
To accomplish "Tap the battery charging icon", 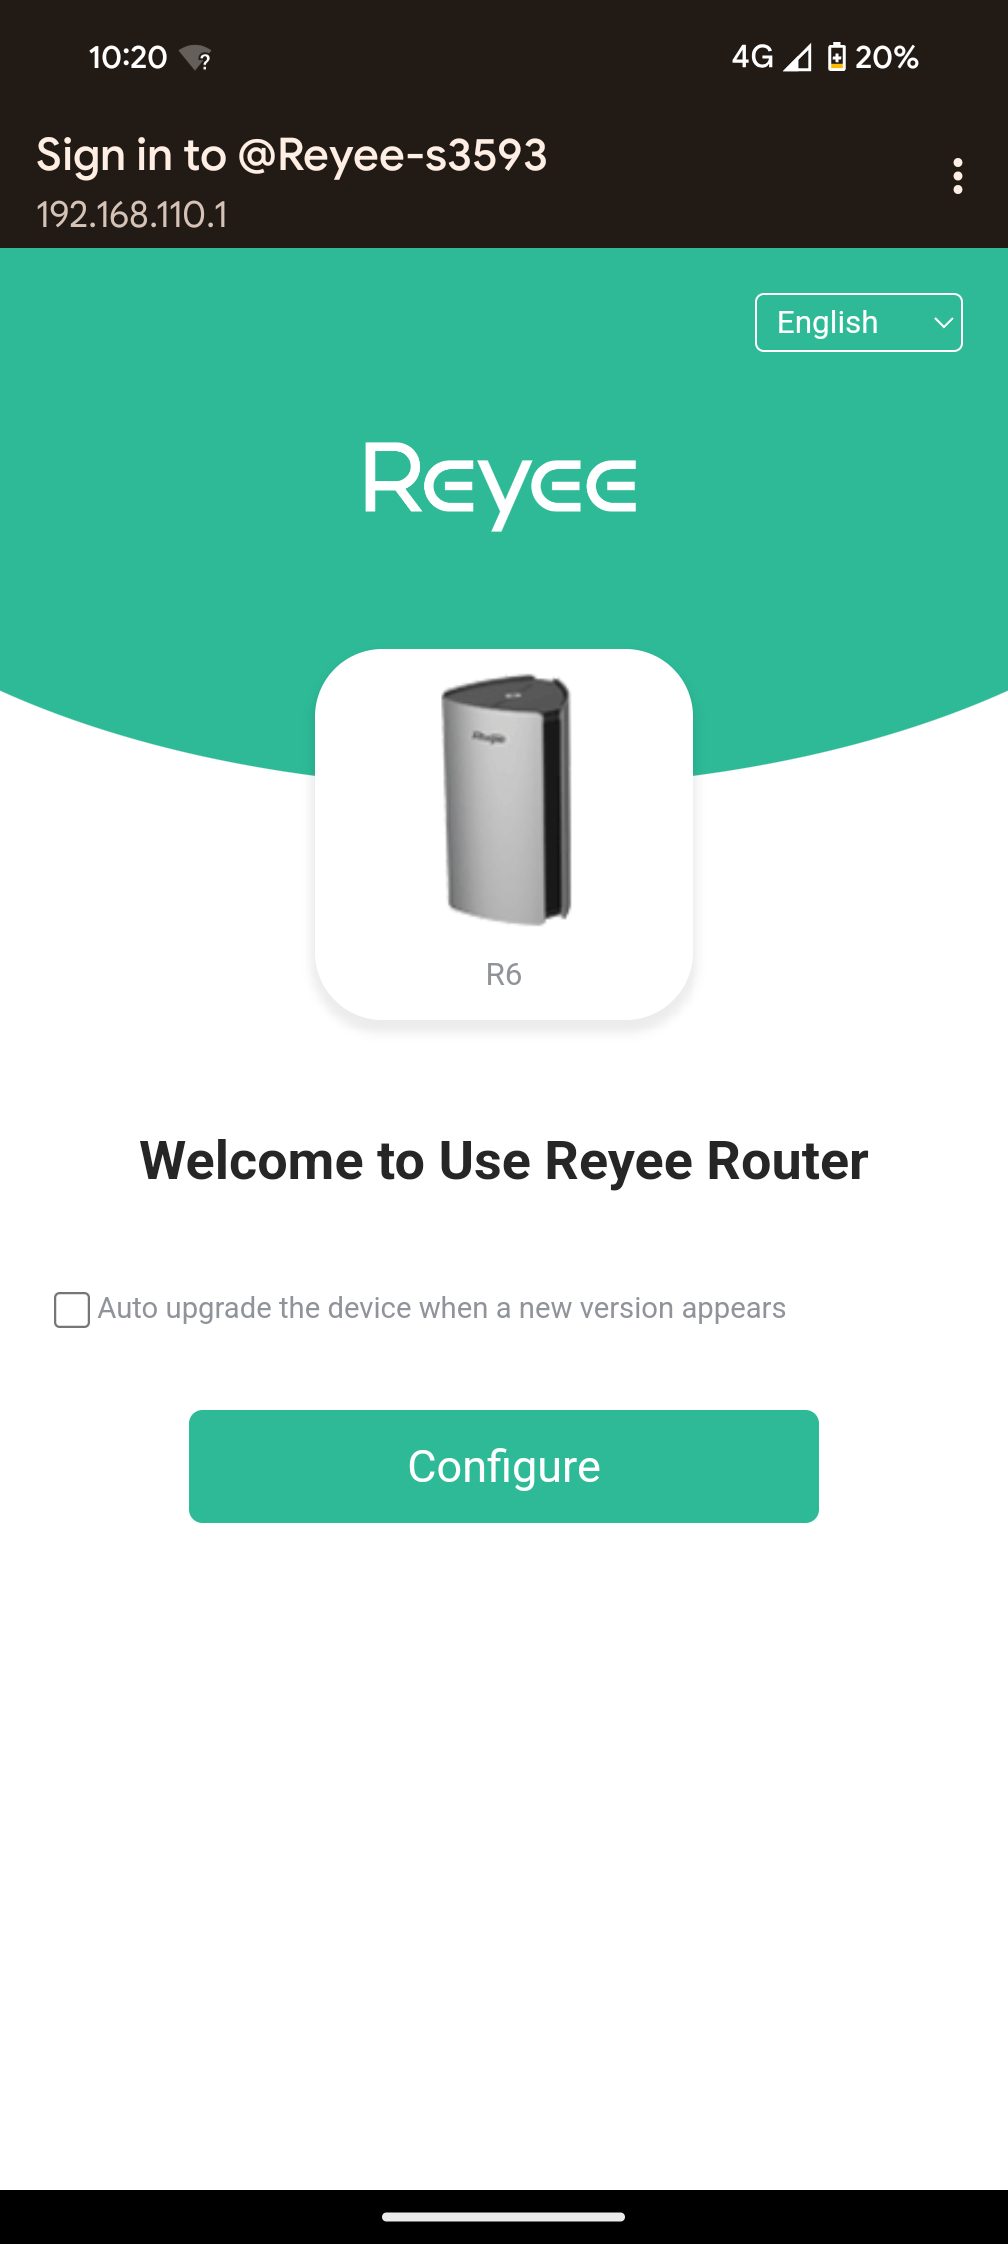I will point(837,58).
